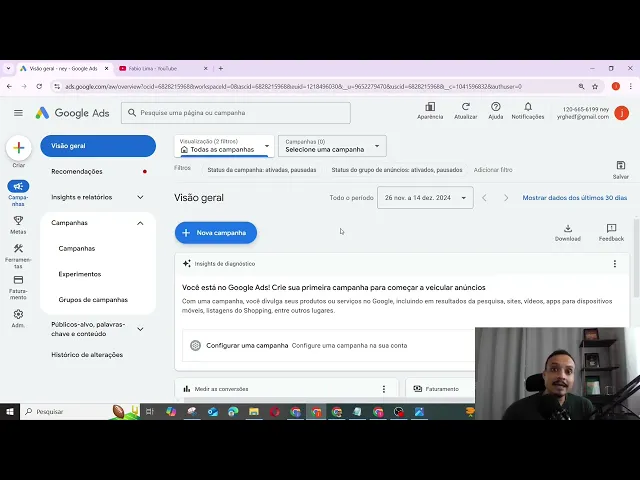Switch to Fabio Lima YouTube tab
This screenshot has height=480, width=640.
pos(159,69)
